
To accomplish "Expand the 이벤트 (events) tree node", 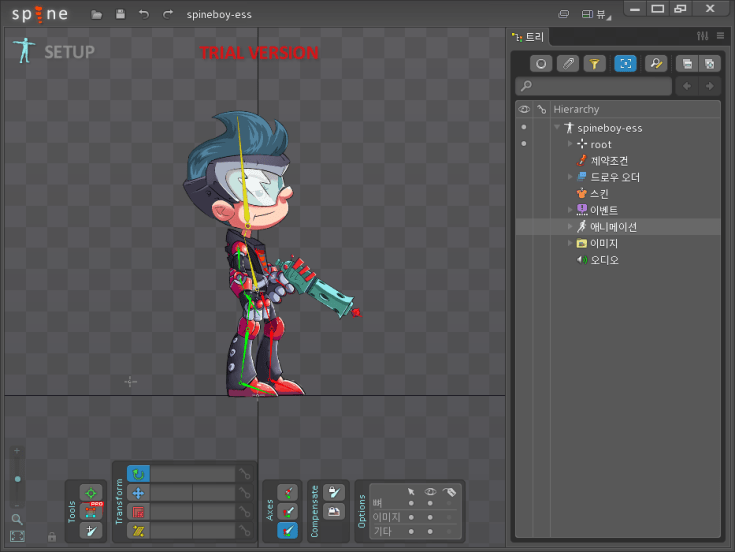I will click(x=570, y=210).
